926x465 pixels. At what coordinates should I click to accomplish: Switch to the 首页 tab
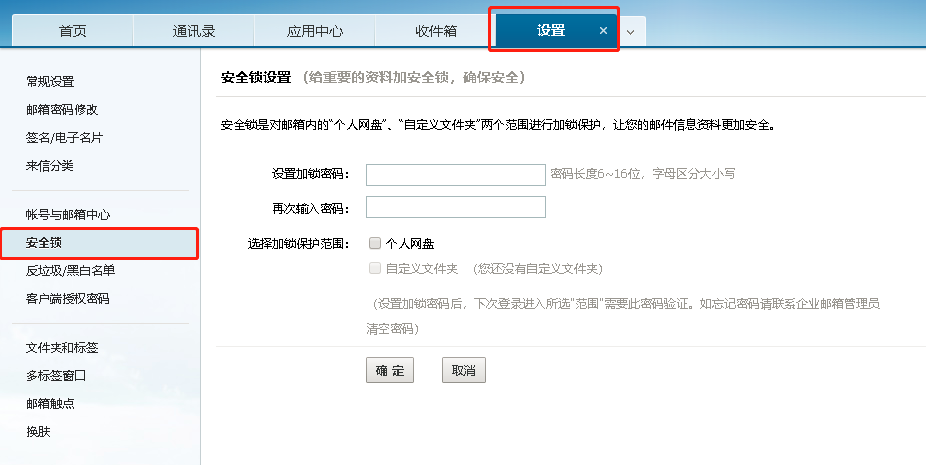click(x=72, y=31)
